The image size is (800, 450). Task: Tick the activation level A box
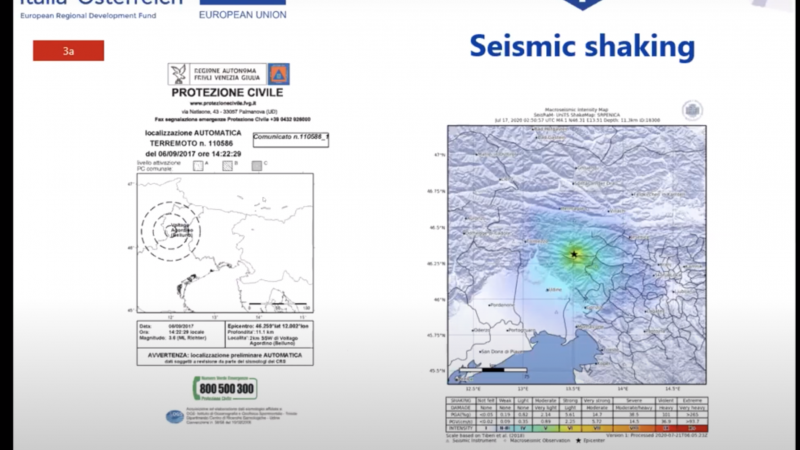pos(198,166)
